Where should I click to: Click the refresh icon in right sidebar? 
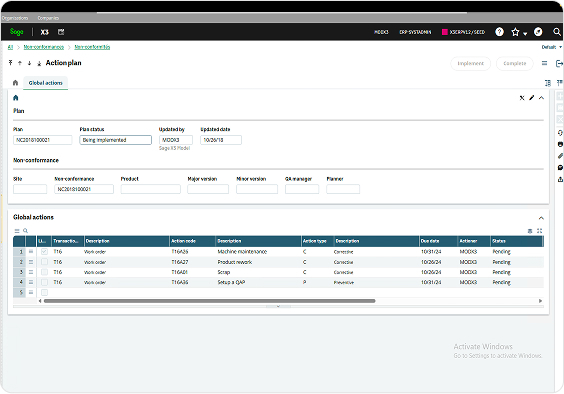560,133
